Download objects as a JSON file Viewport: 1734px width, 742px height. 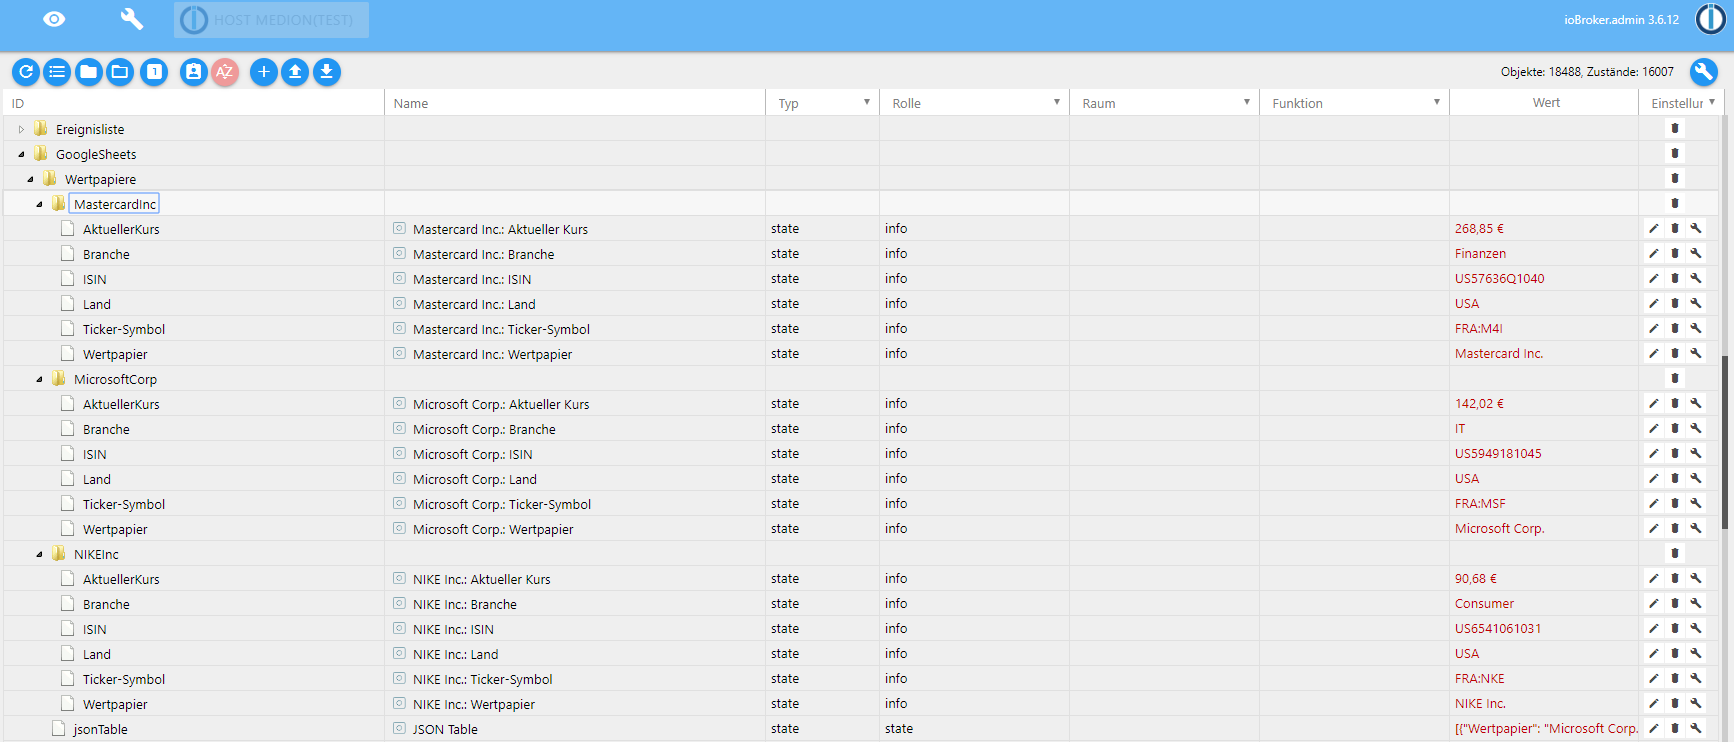[x=327, y=71]
